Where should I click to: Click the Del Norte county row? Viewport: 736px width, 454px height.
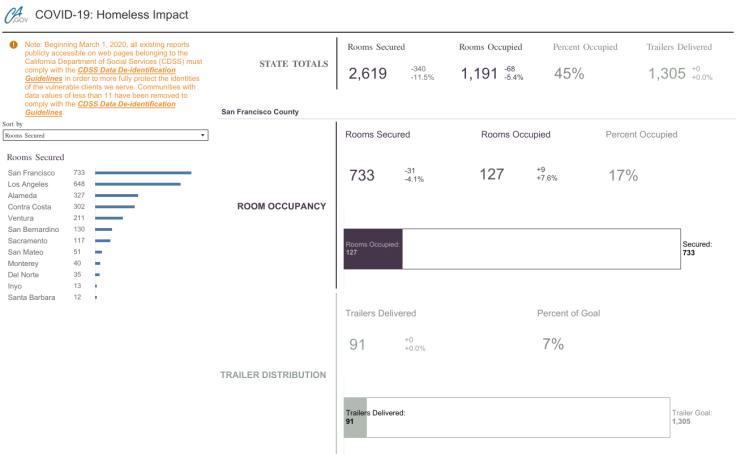point(23,274)
